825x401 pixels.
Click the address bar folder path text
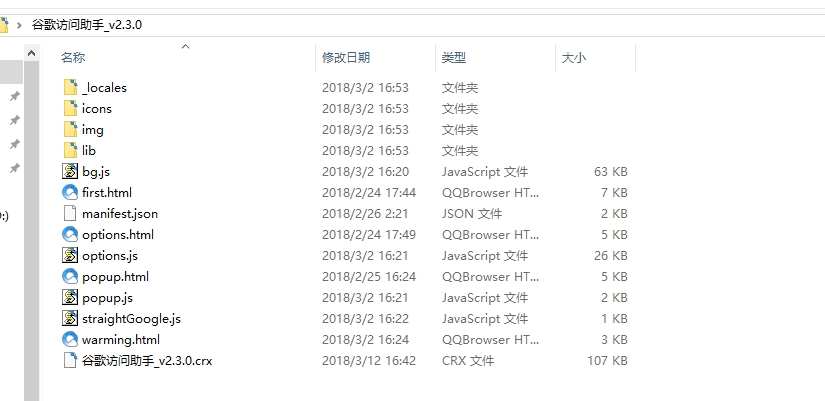click(x=87, y=24)
